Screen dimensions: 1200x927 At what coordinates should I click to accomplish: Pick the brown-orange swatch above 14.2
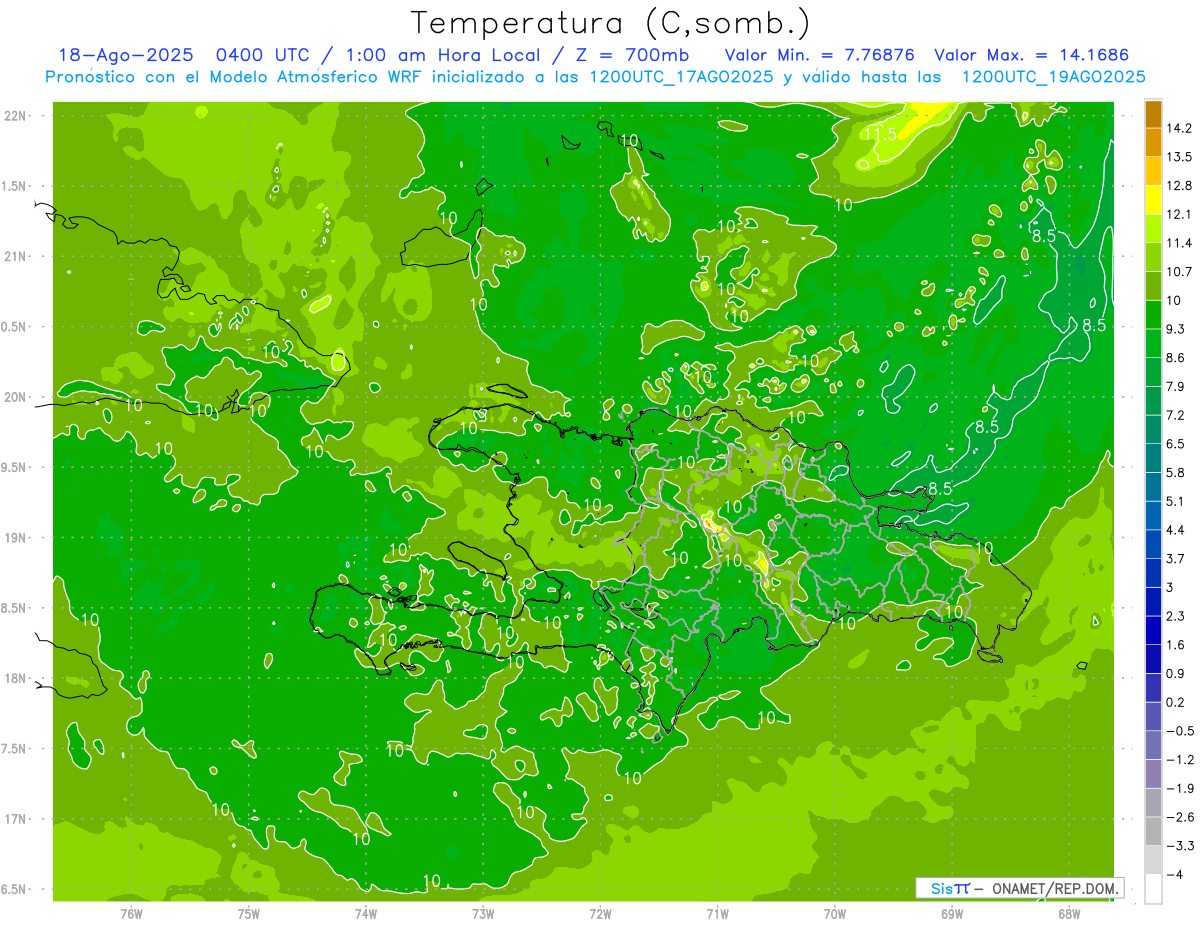(x=1153, y=114)
